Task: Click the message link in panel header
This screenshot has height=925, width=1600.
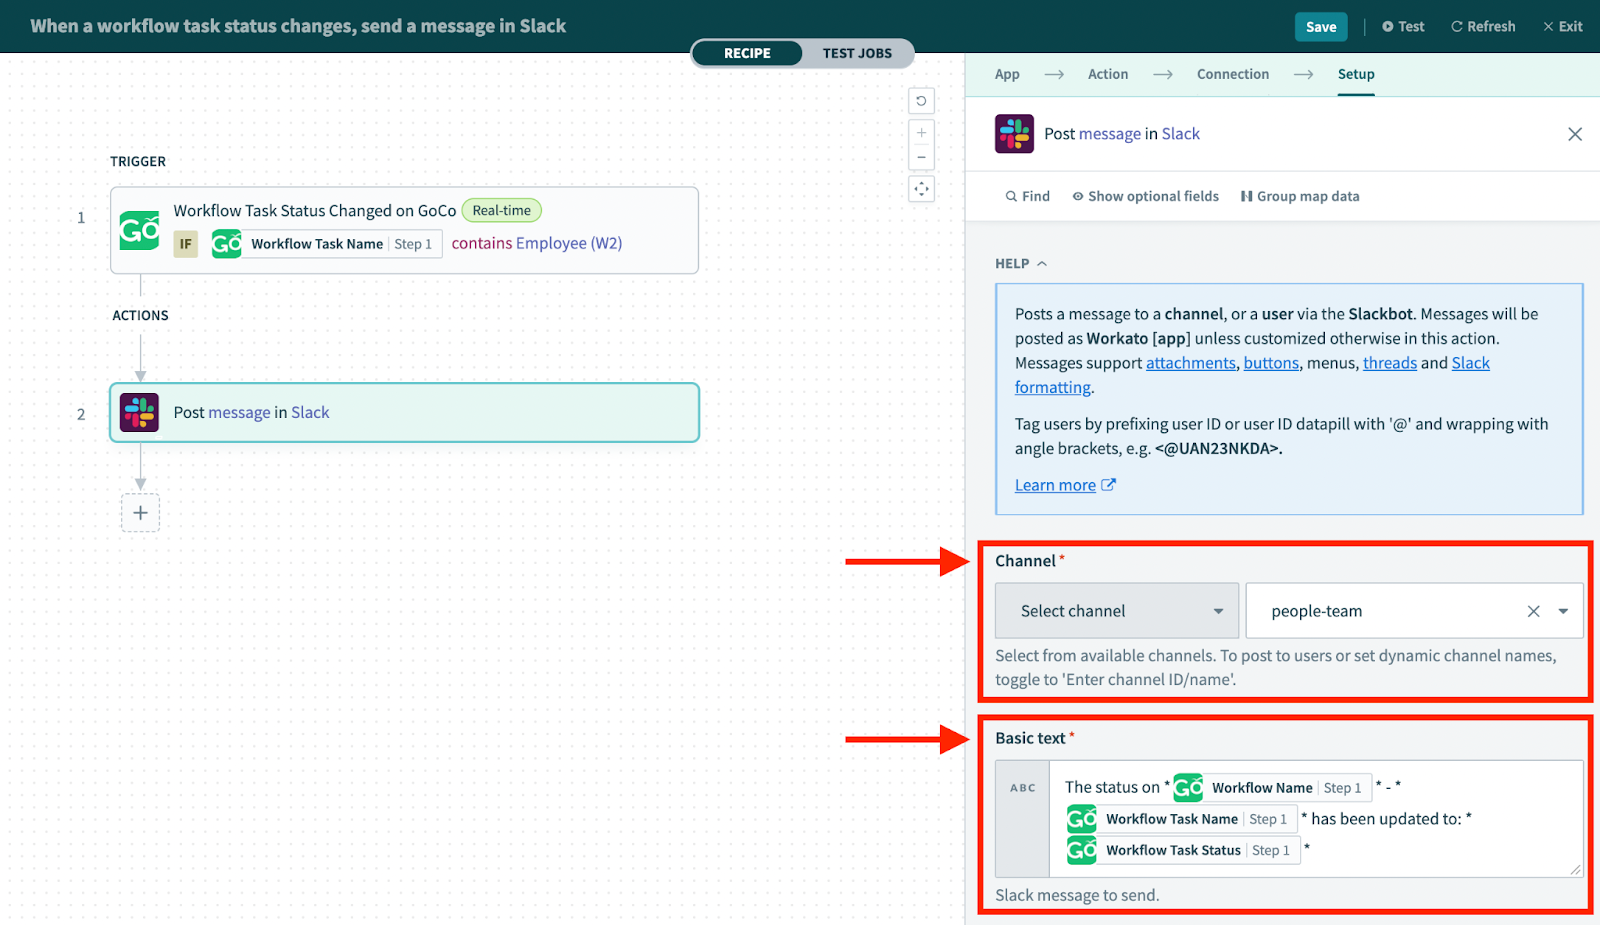Action: pos(1110,134)
